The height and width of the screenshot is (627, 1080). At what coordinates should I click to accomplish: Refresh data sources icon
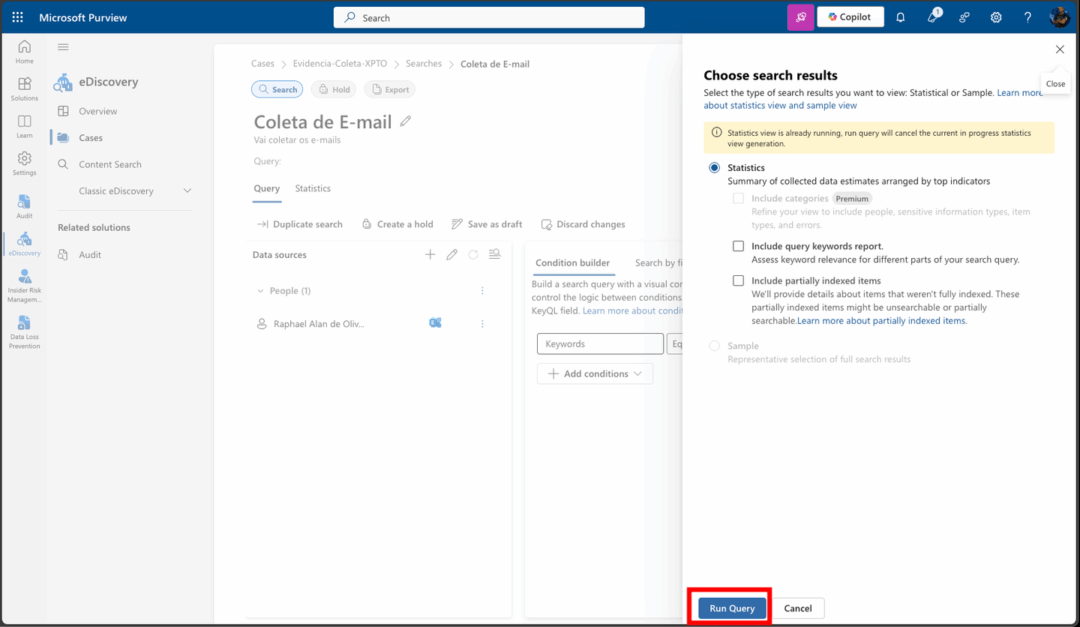click(x=473, y=254)
